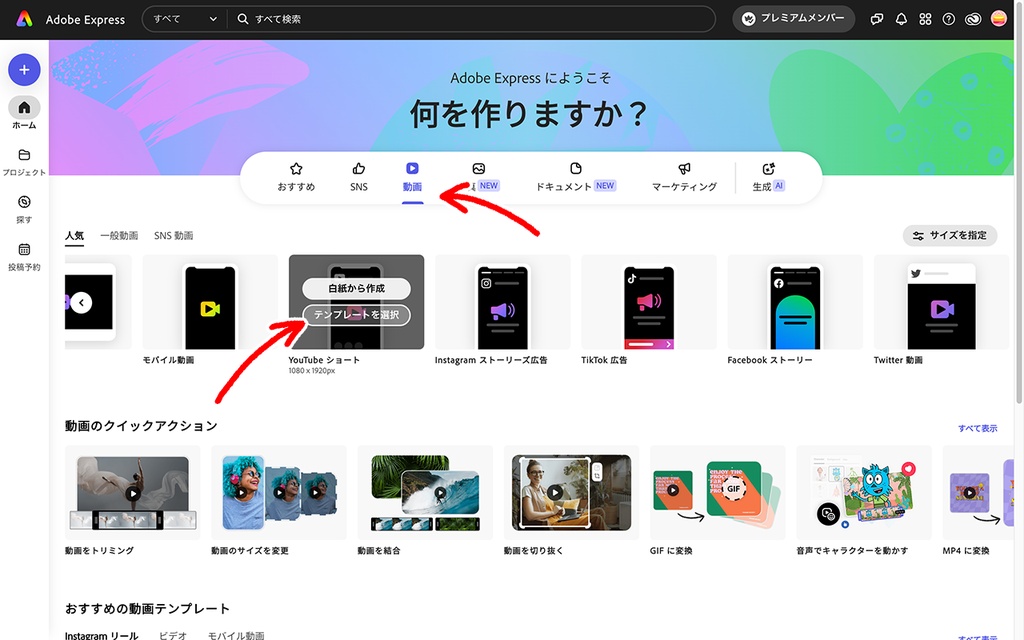
Task: Click the Adobe Express logo icon
Action: point(24,19)
